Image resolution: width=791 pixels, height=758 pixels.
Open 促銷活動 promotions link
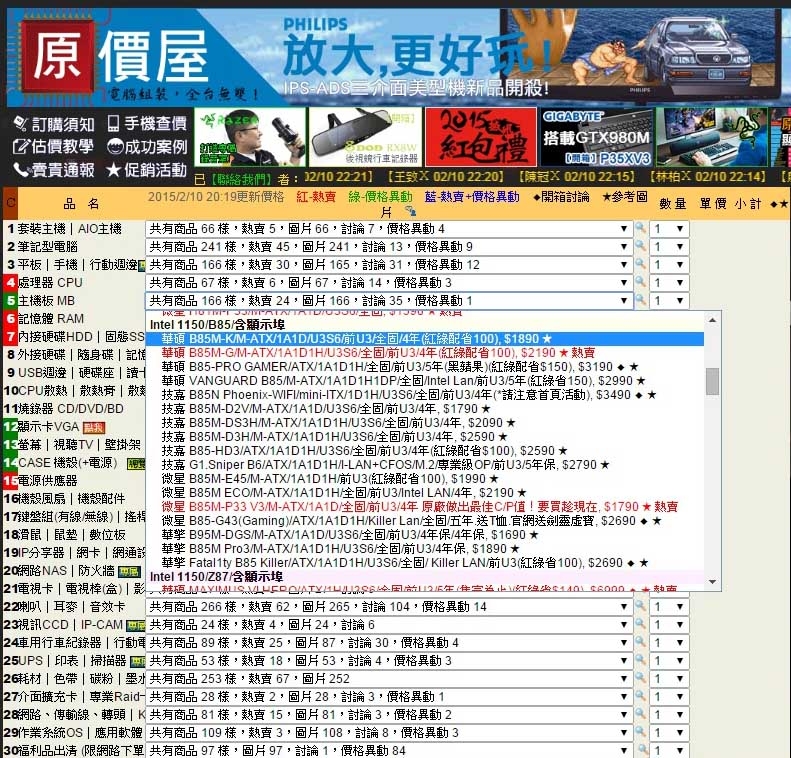pyautogui.click(x=147, y=170)
